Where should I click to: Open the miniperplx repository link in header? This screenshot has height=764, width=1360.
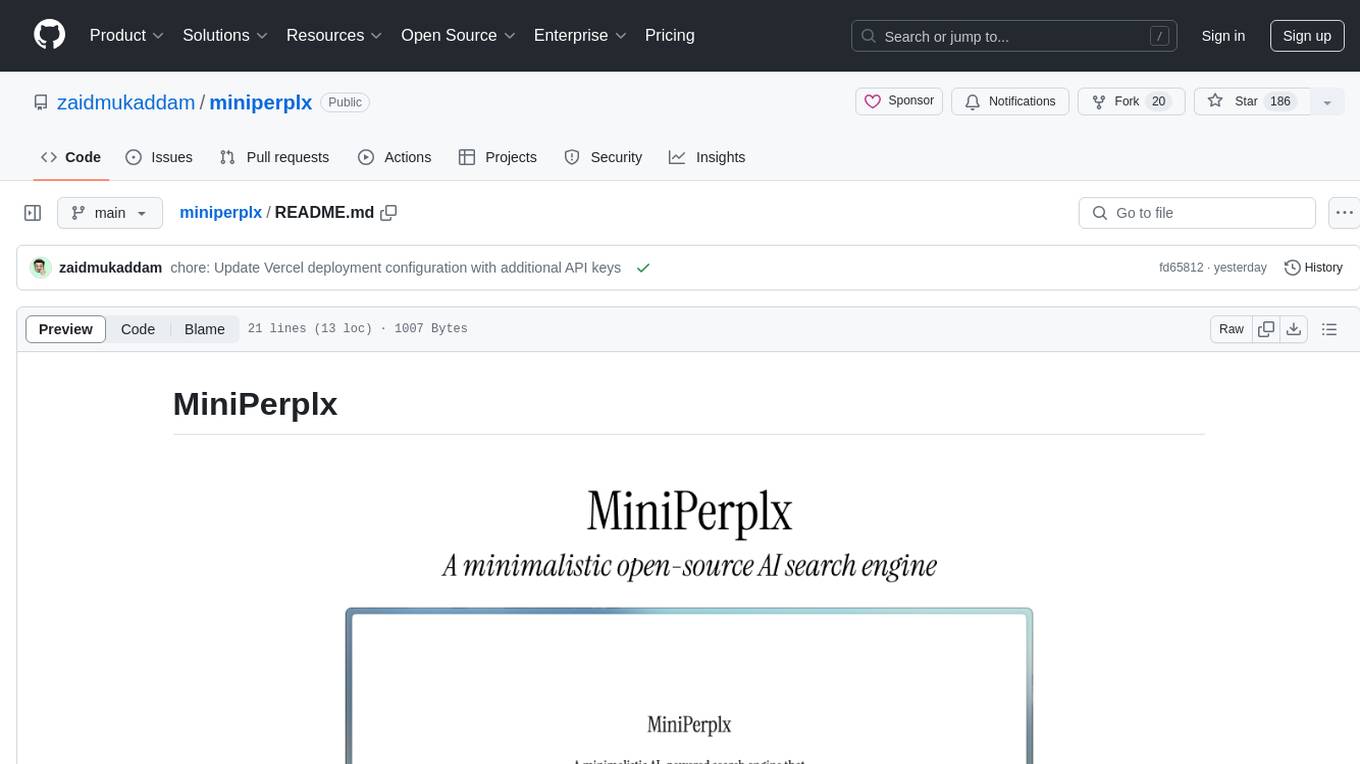tap(261, 102)
